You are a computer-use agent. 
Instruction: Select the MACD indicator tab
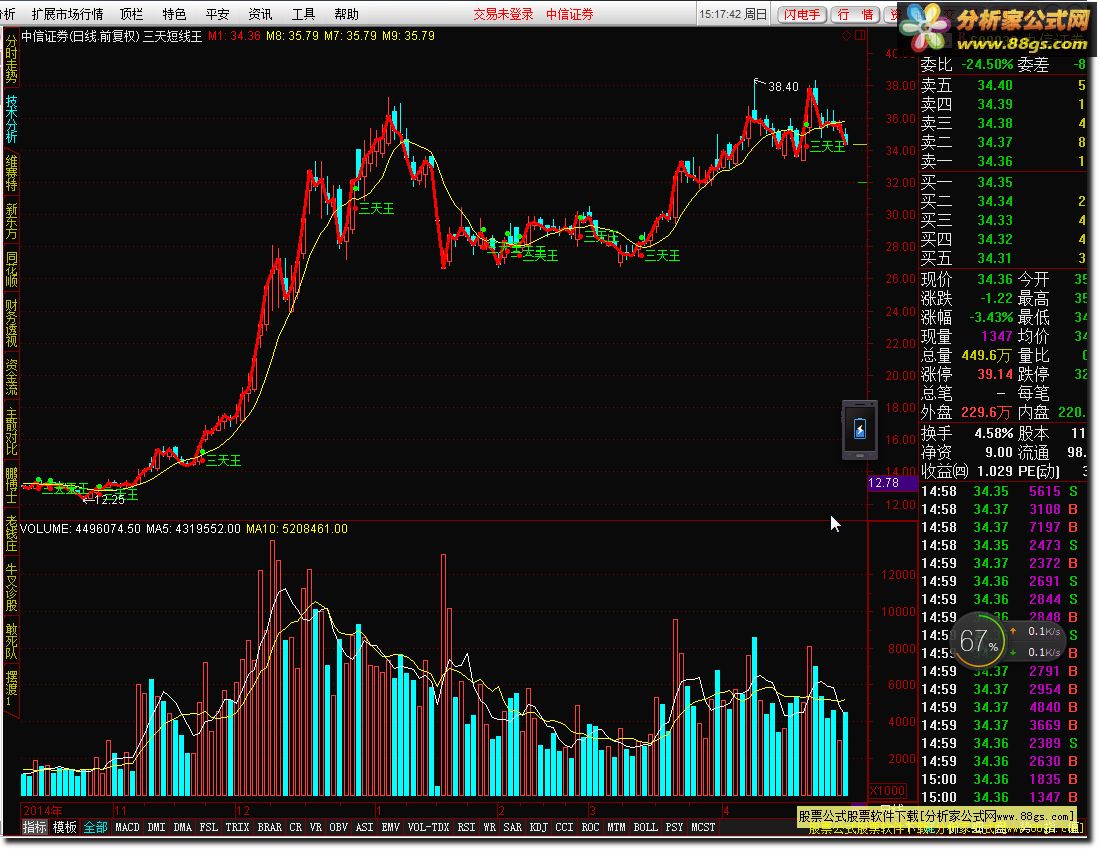[x=127, y=827]
